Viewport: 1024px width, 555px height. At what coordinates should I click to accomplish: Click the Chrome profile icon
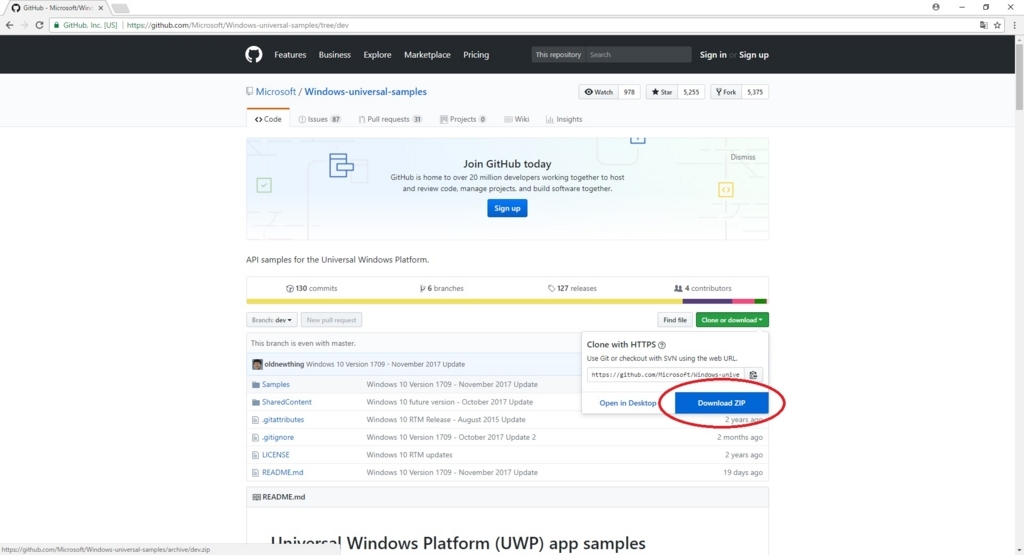(936, 7)
